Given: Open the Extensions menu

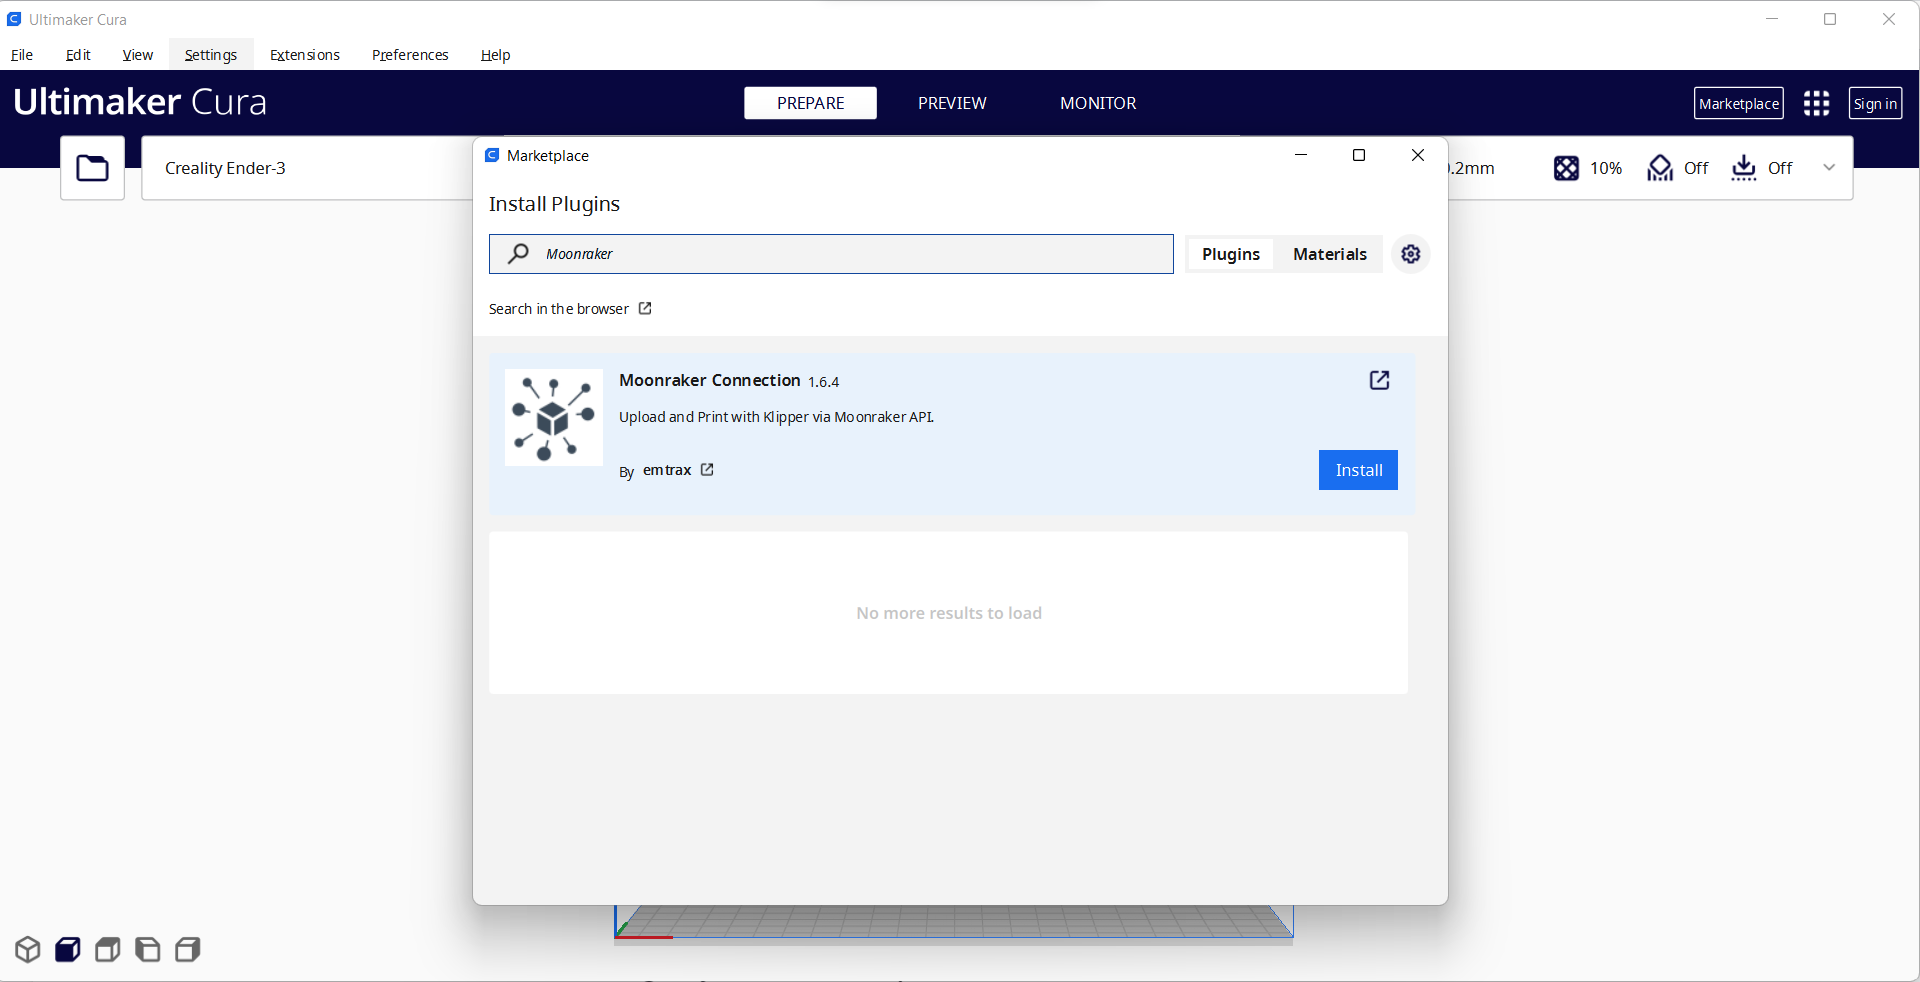Looking at the screenshot, I should [x=305, y=55].
